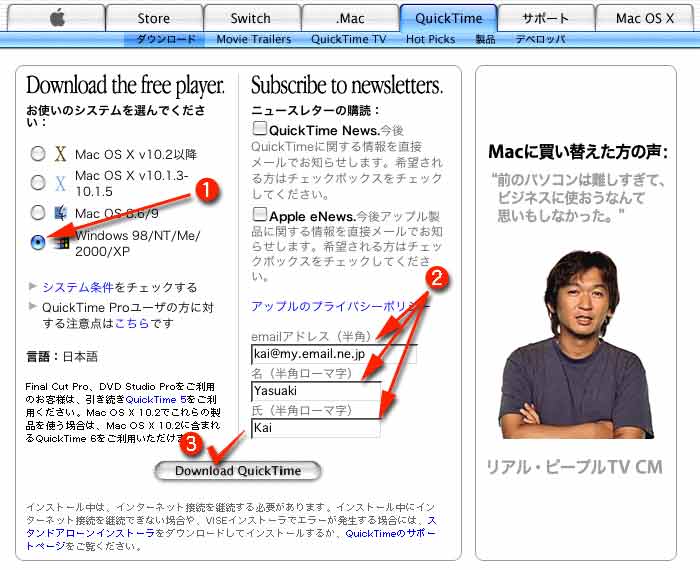Click the Apple eNews. bold label

point(312,216)
